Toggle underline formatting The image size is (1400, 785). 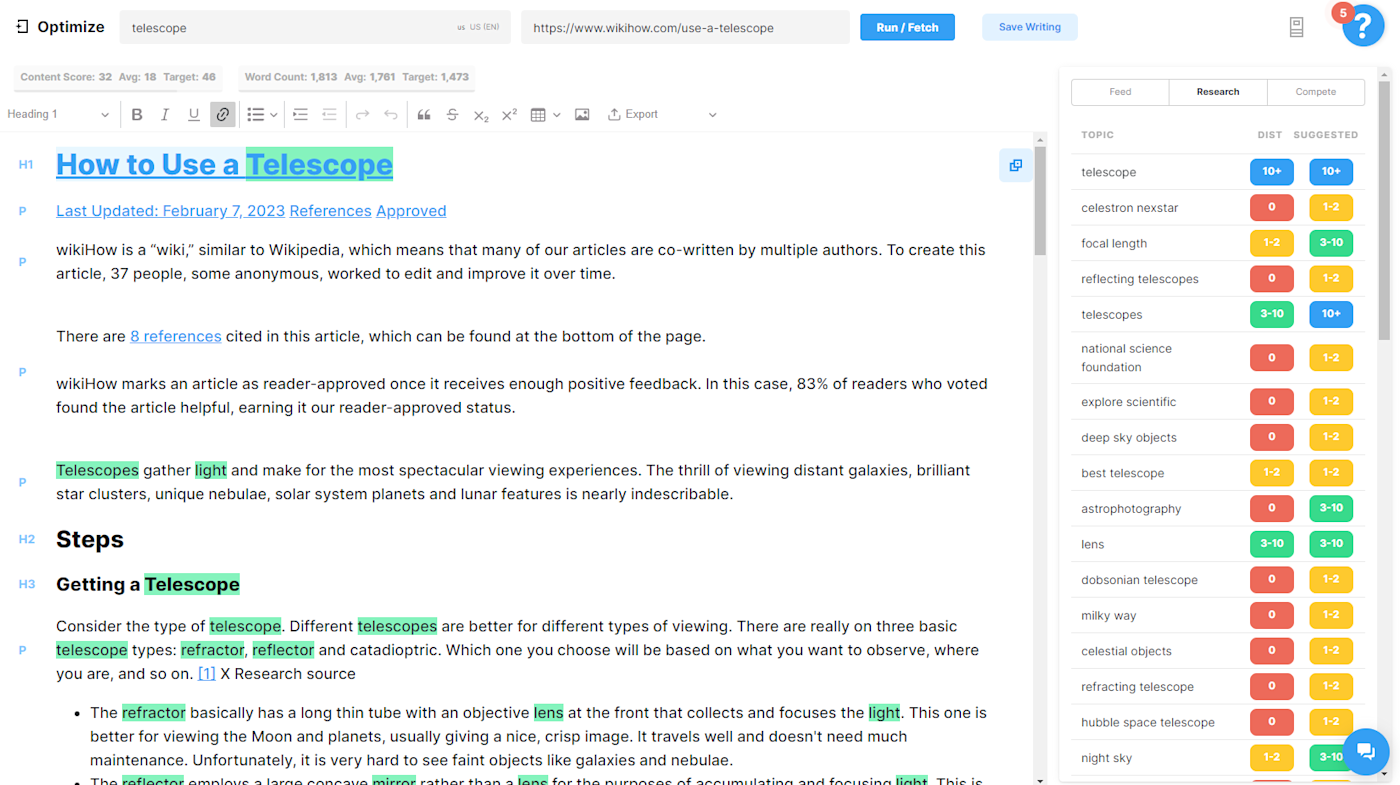pyautogui.click(x=194, y=115)
